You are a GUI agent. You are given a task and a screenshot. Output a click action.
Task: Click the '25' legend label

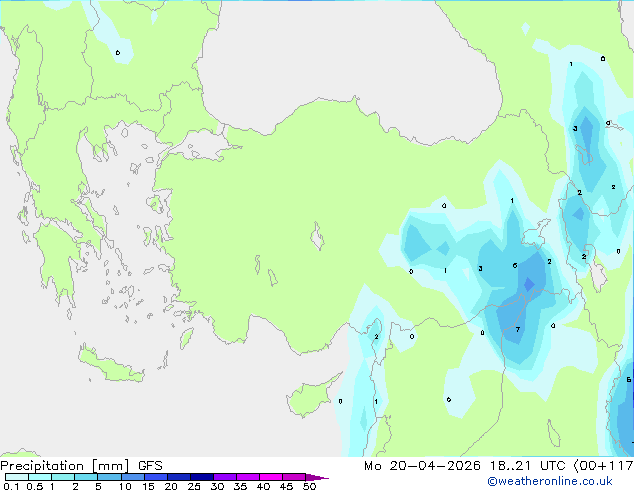click(194, 486)
